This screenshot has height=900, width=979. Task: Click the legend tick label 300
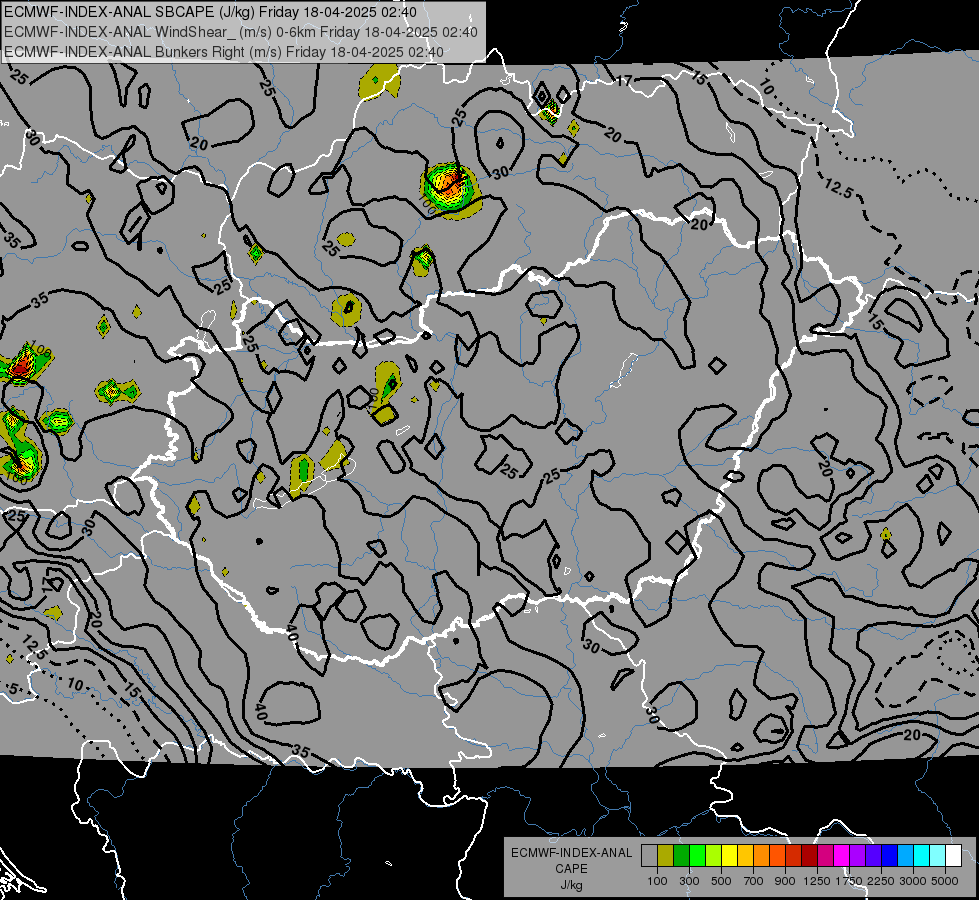click(689, 881)
